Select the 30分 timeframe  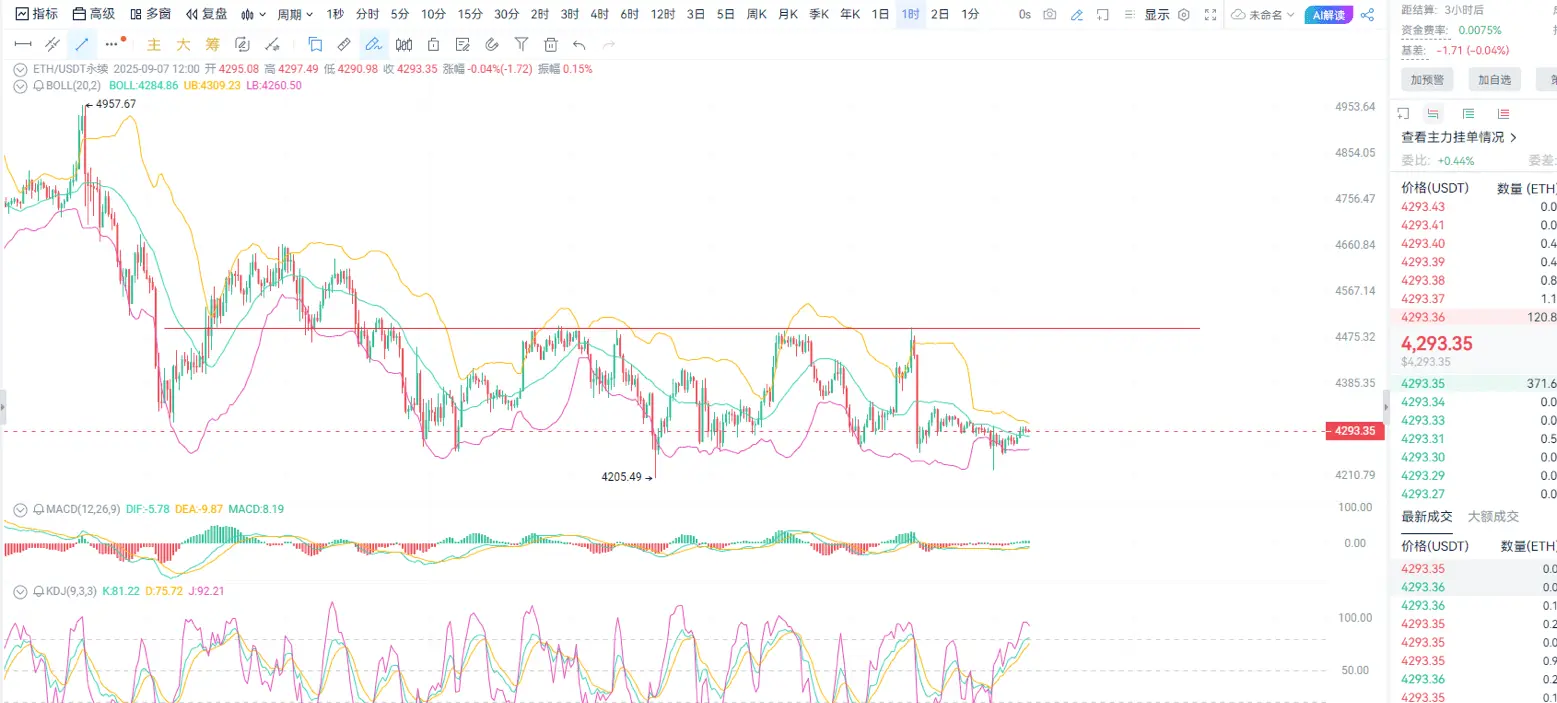(506, 14)
